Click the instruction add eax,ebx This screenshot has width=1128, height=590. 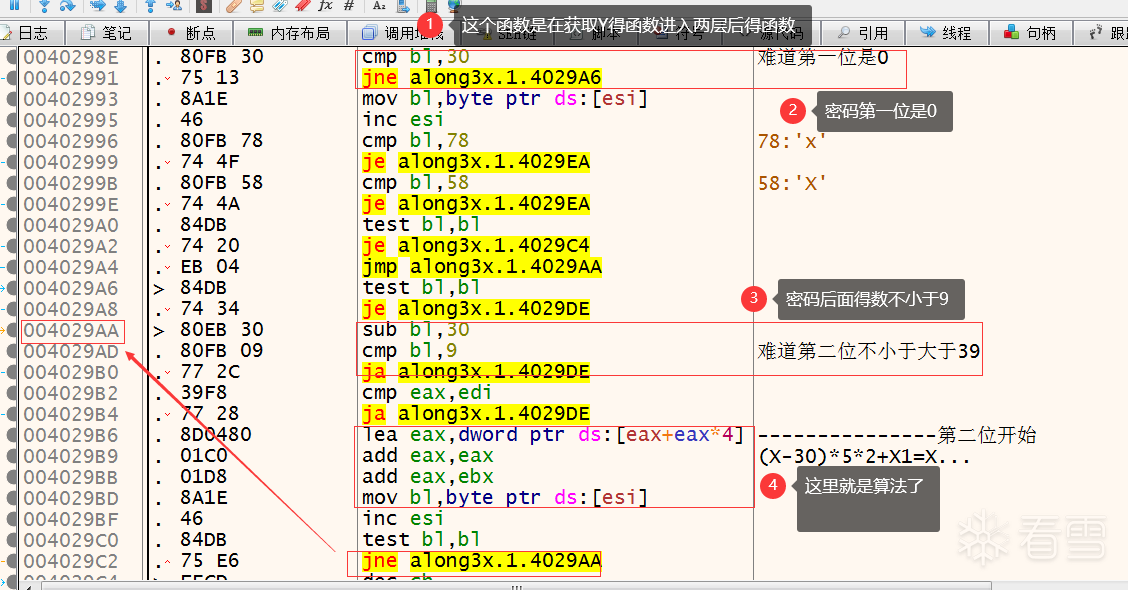[427, 477]
